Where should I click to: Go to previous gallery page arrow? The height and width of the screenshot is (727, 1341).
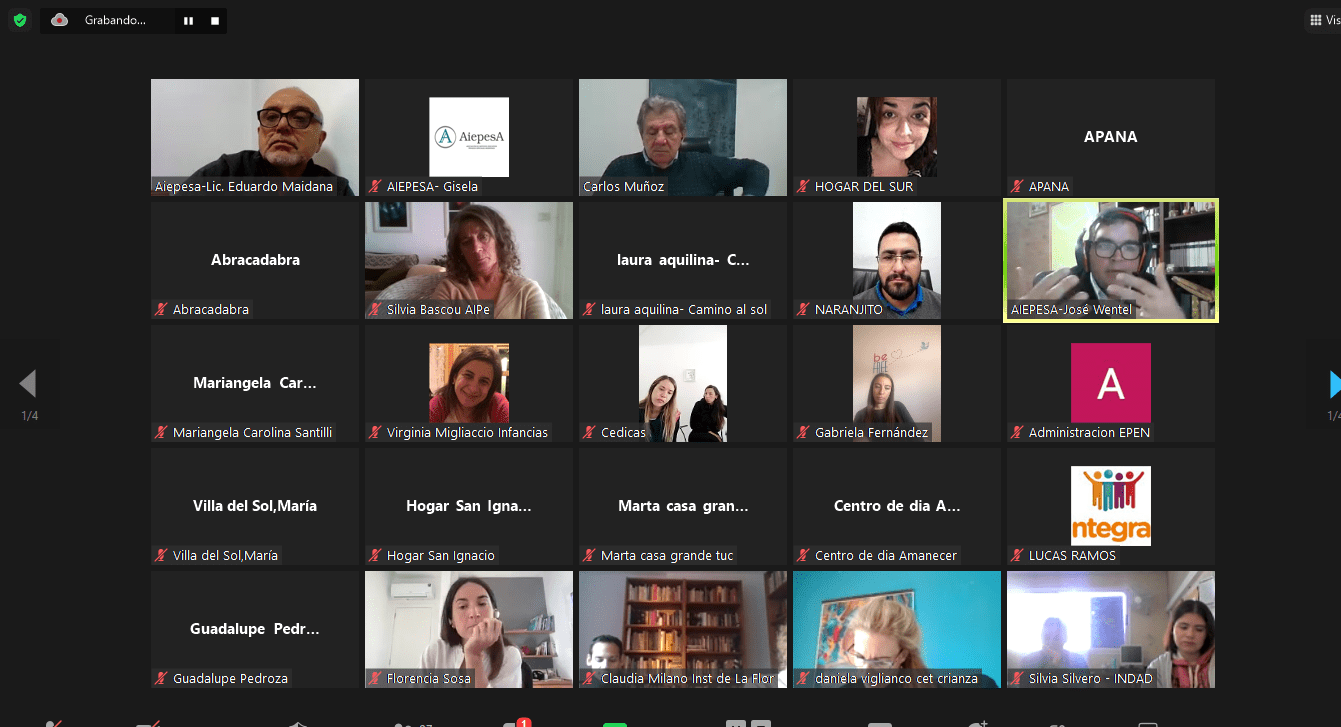[28, 384]
